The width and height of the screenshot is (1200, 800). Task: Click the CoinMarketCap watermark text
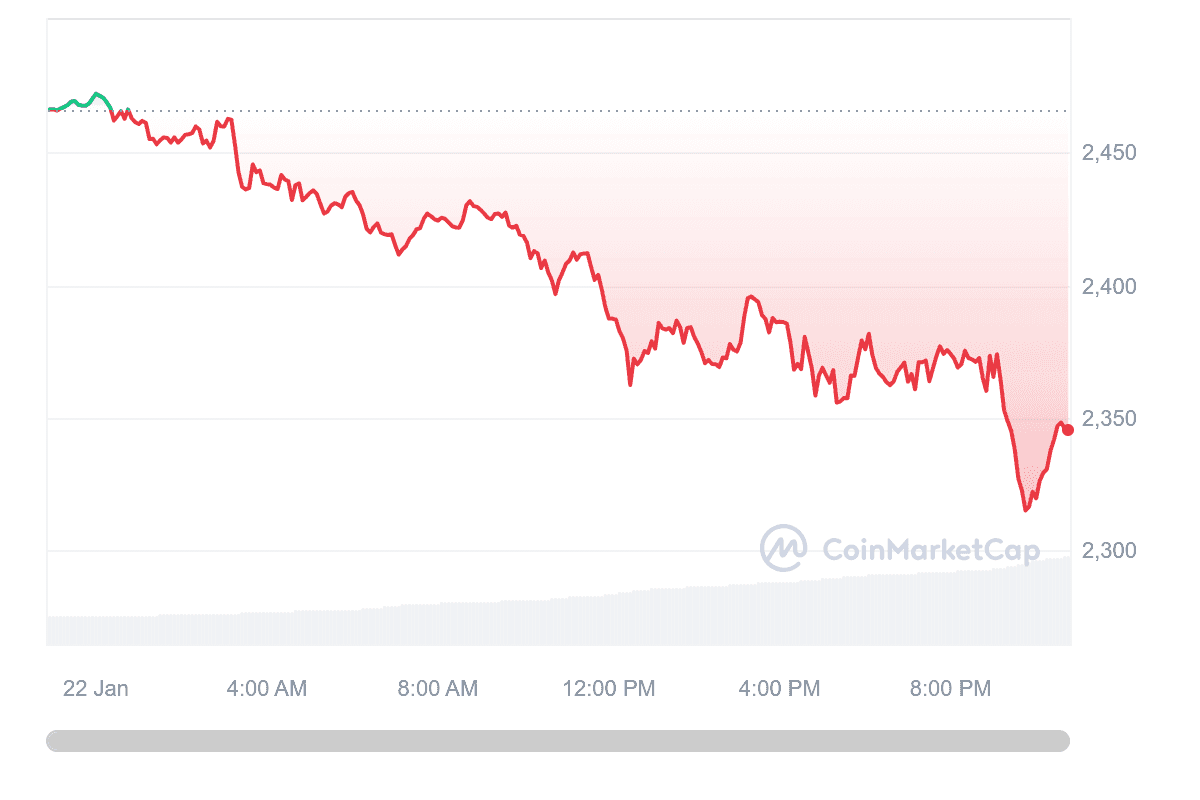[x=930, y=549]
